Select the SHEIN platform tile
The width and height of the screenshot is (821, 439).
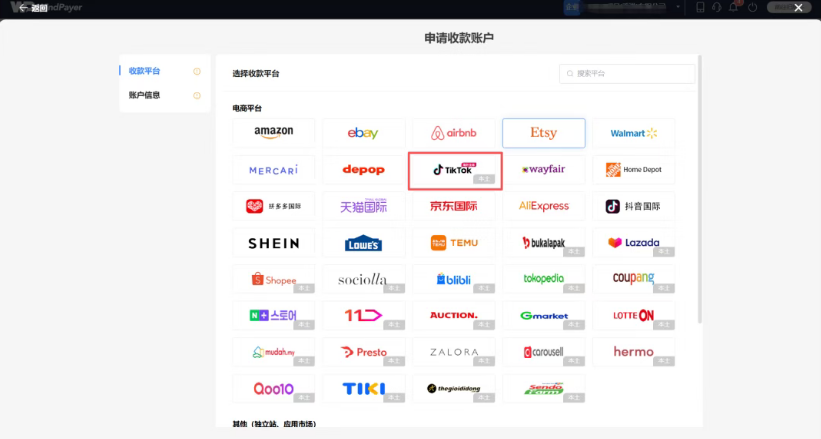point(274,243)
